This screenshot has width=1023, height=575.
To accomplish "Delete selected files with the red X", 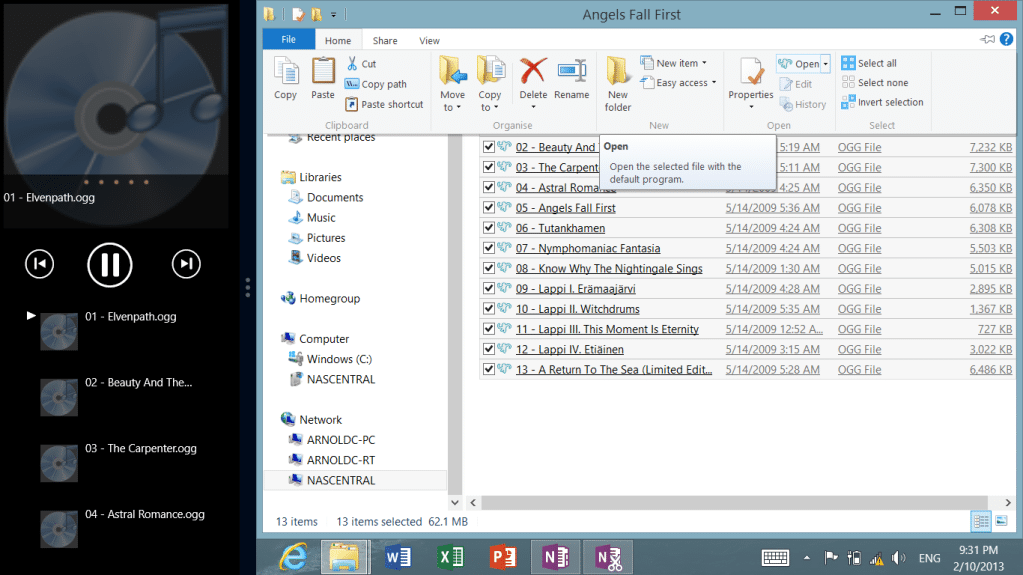I will click(533, 78).
